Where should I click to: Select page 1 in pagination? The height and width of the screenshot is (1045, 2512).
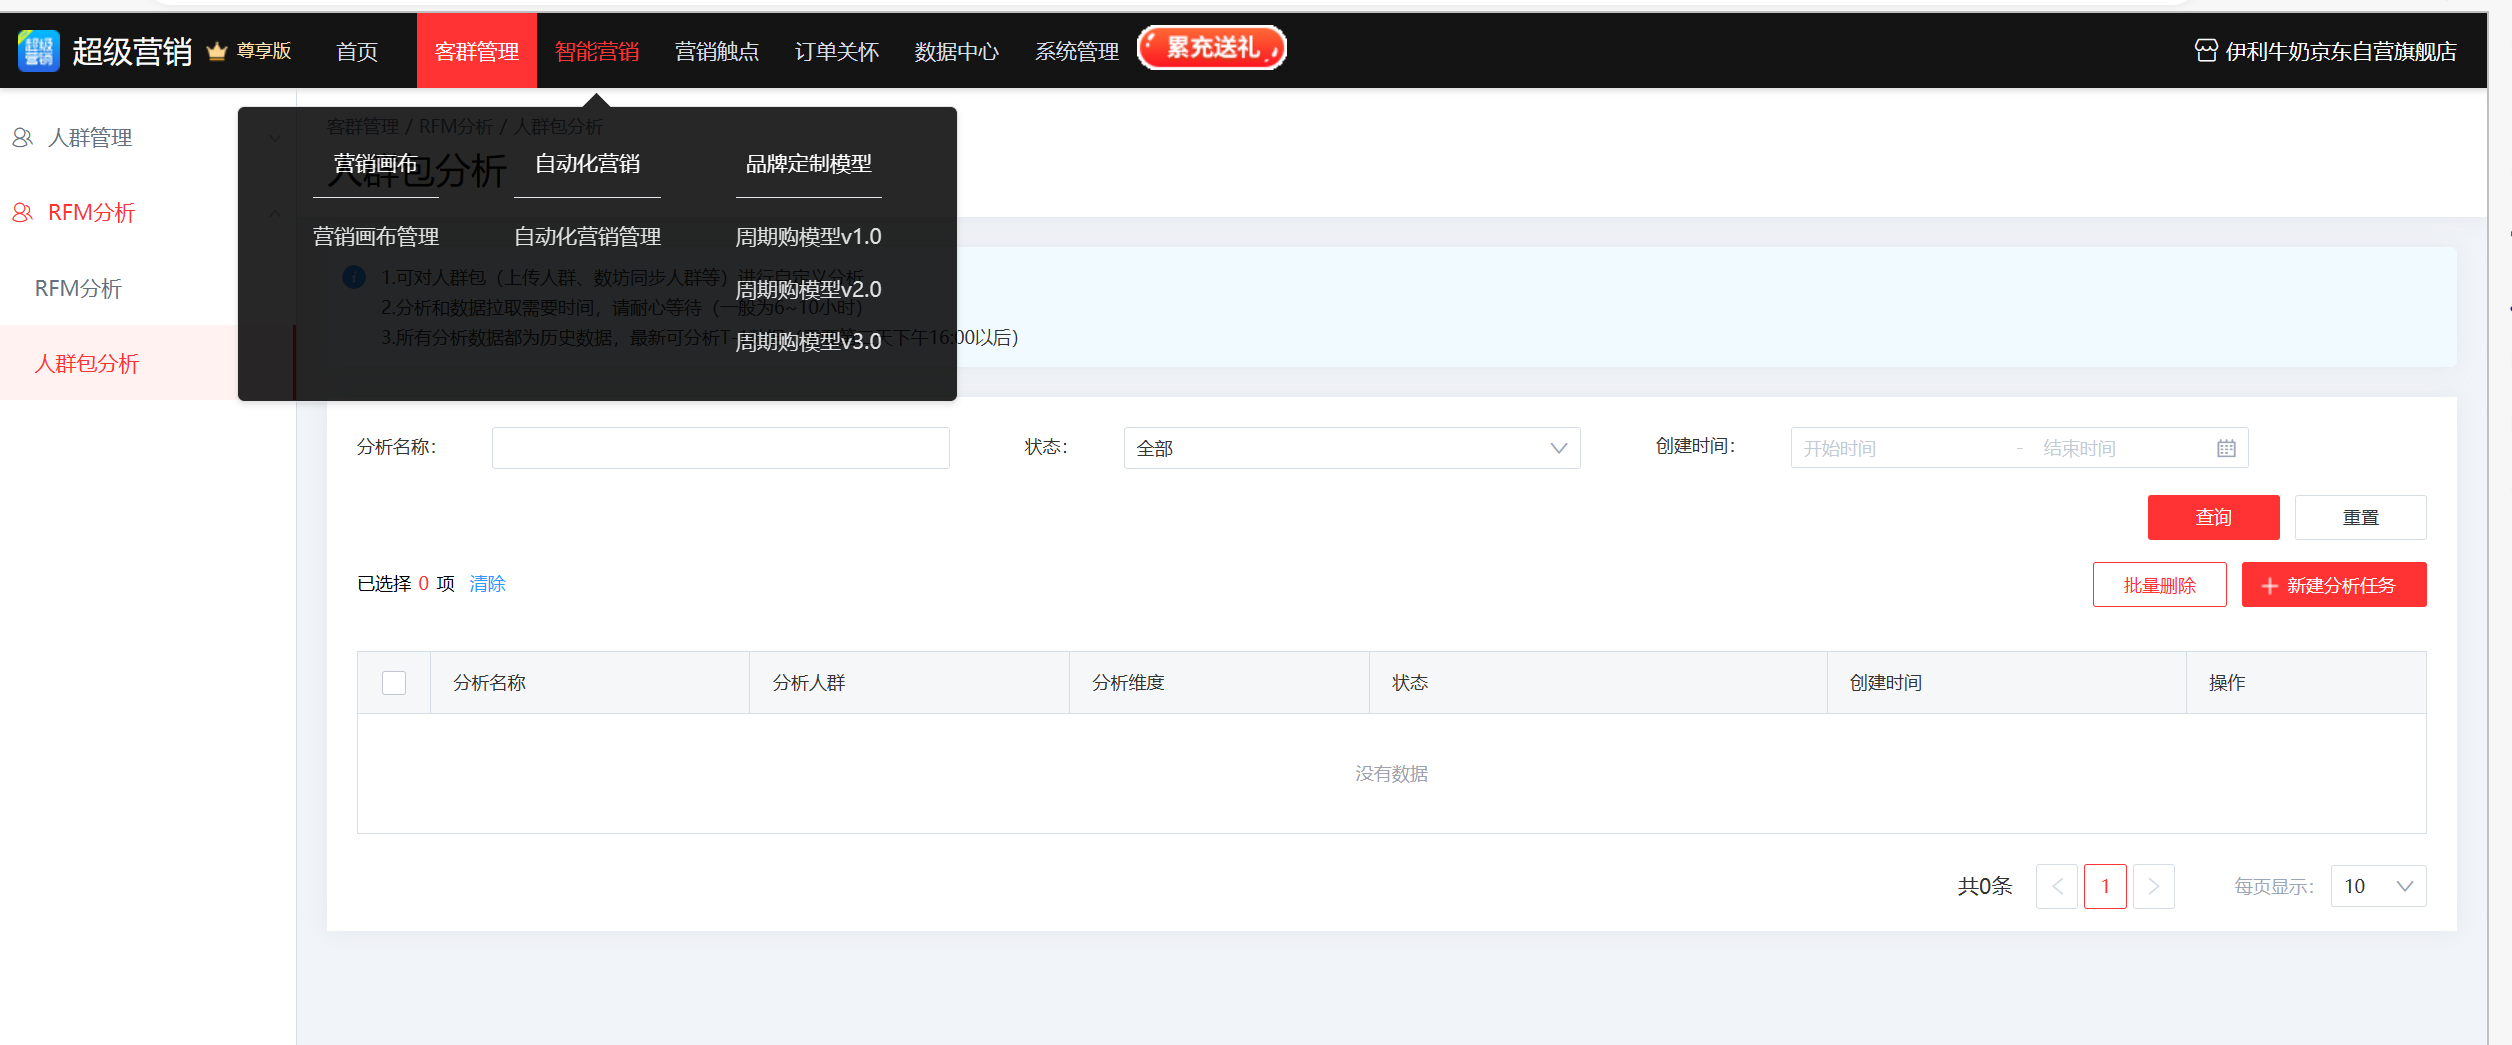(x=2105, y=886)
